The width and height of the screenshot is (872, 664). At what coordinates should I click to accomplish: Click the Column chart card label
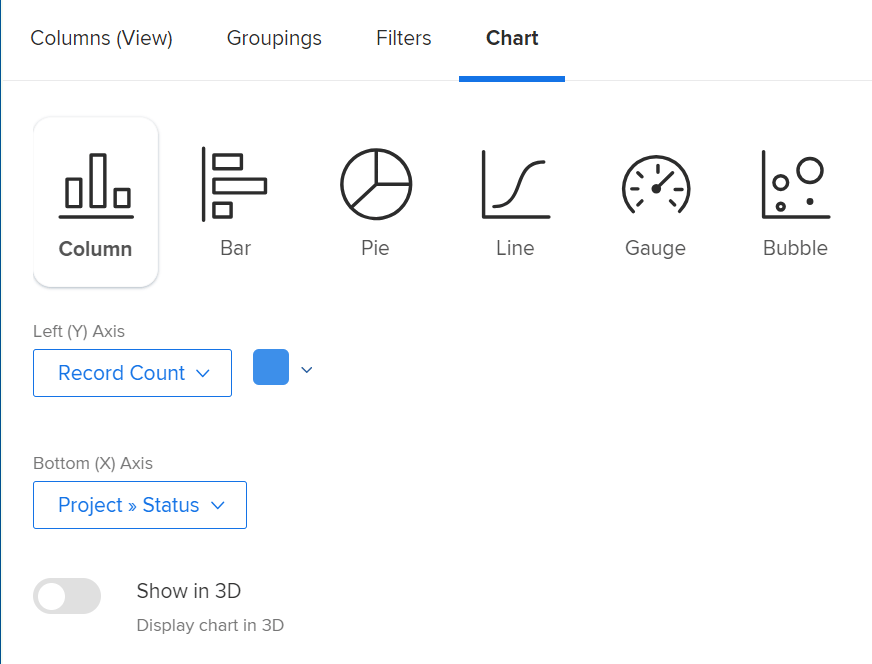point(95,249)
